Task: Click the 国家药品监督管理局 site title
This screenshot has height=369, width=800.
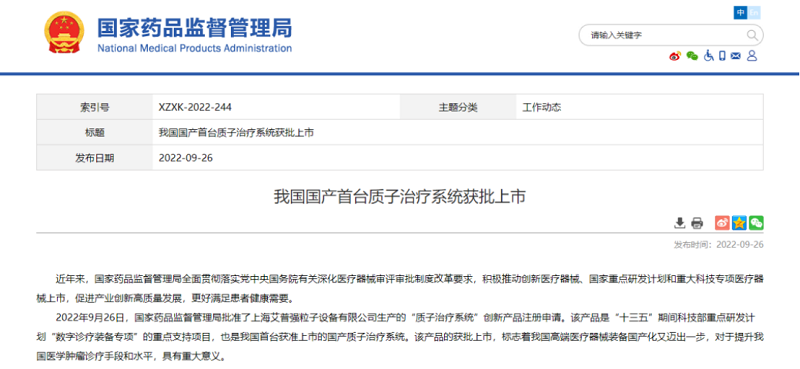Action: pos(194,28)
